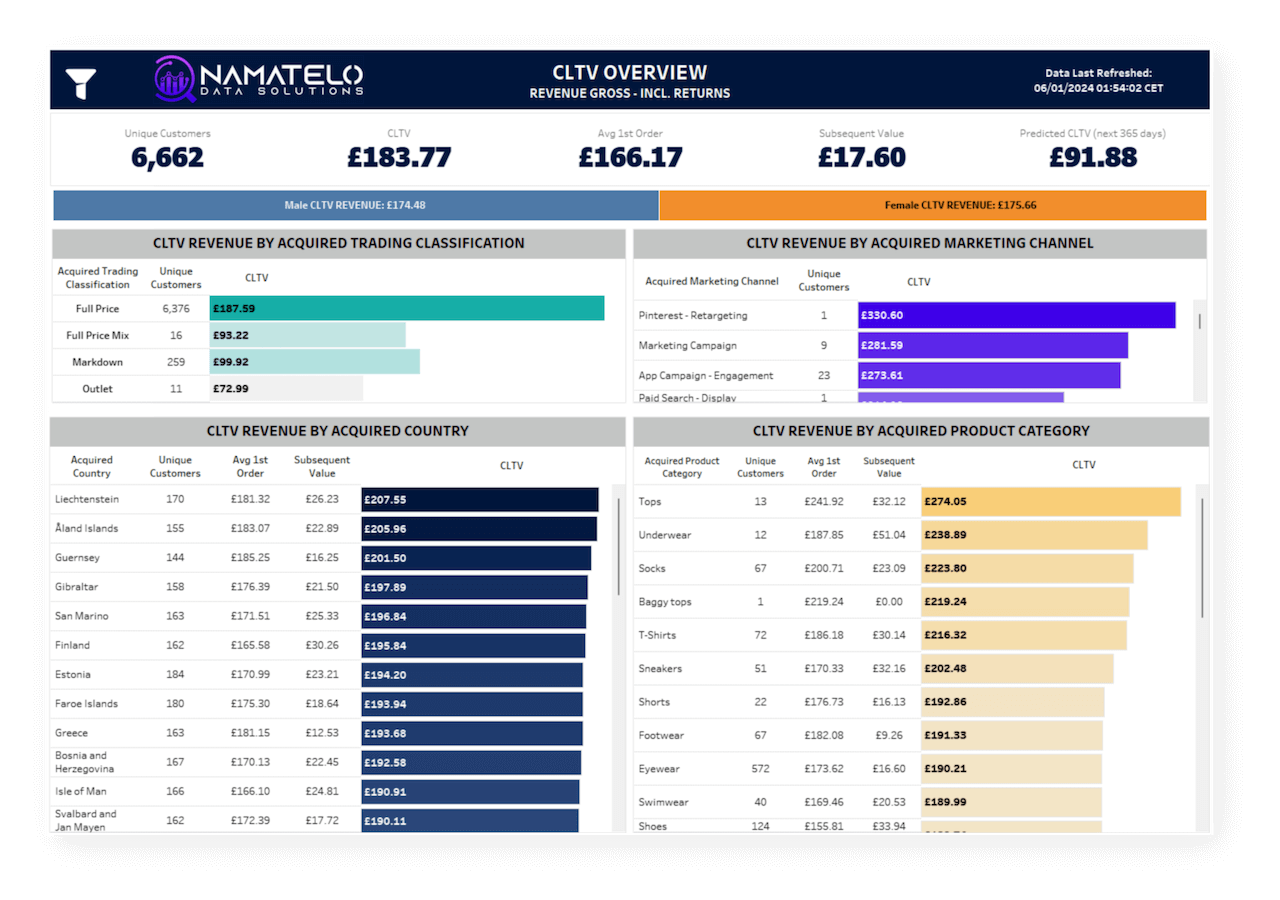Select the Socks product category label

pos(652,568)
